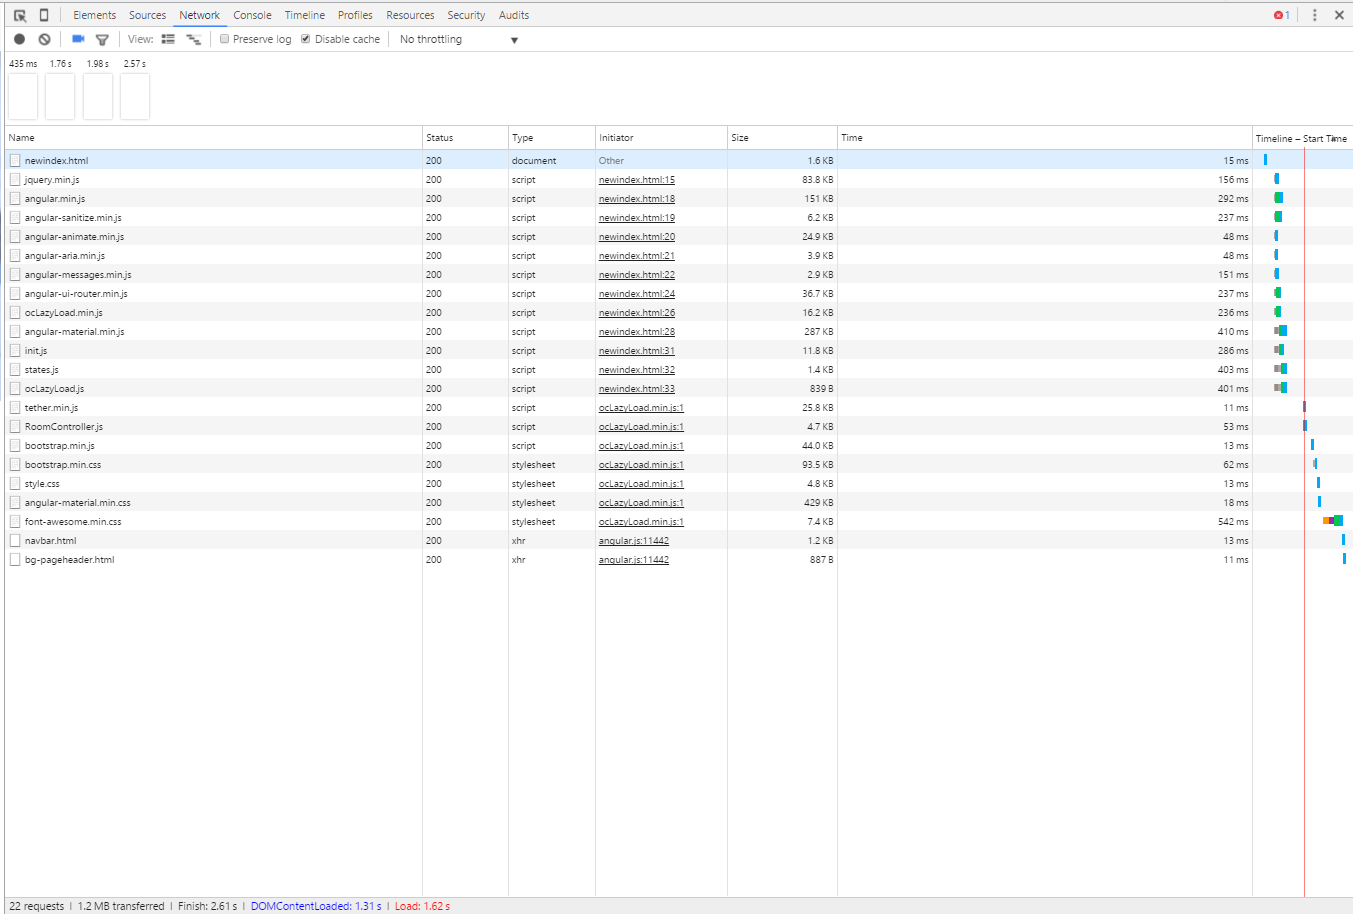
Task: Toggle capture screenshots camera icon
Action: click(x=78, y=39)
